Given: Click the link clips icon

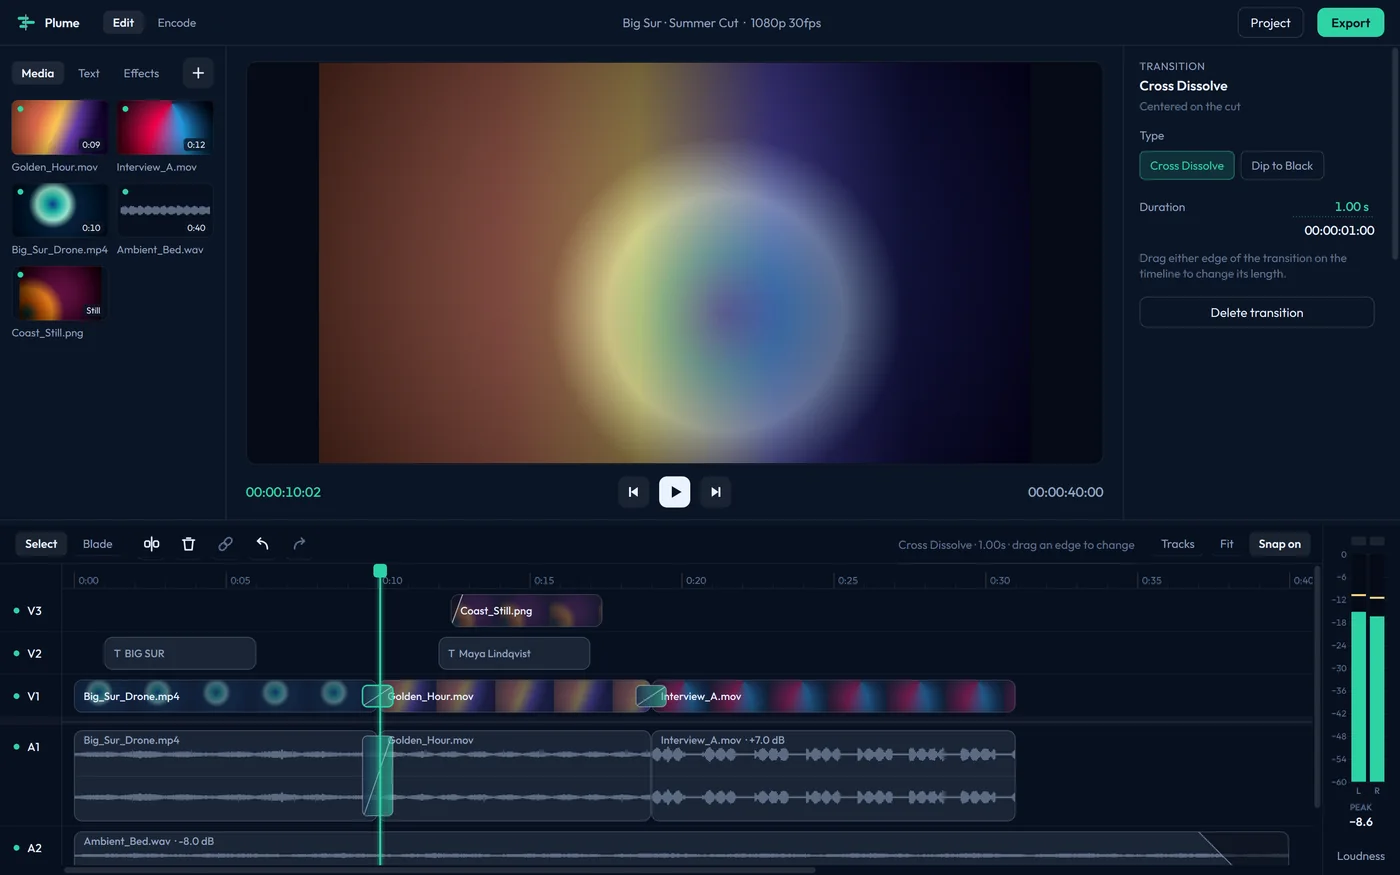Looking at the screenshot, I should click(225, 544).
